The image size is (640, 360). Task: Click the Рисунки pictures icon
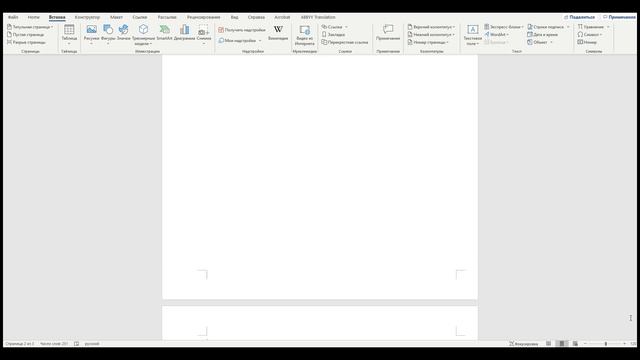(91, 29)
